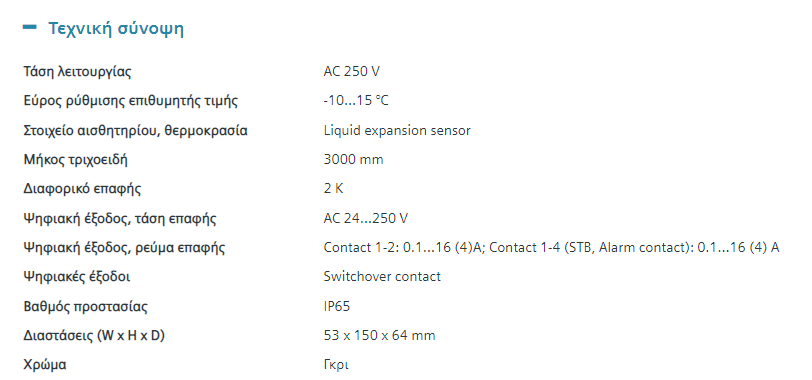Screen dimensions: 812x380
Task: Click the Switchover contact value
Action: coord(382,276)
